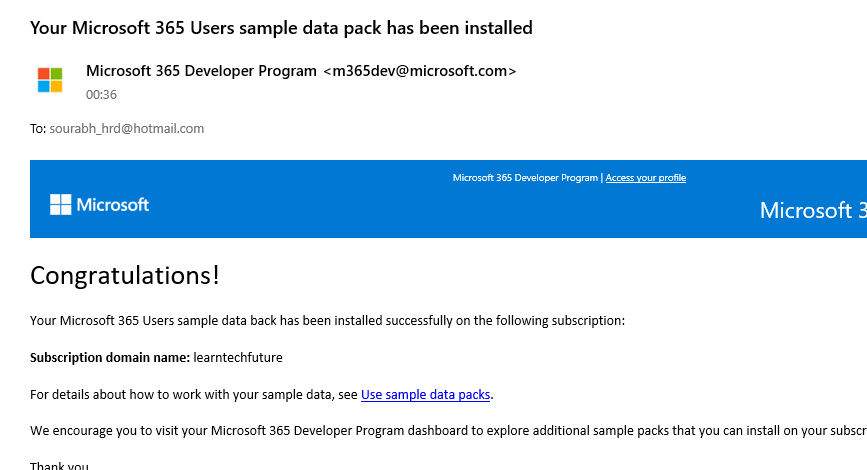Click the Microsoft four-square logo in blue banner

(61, 205)
